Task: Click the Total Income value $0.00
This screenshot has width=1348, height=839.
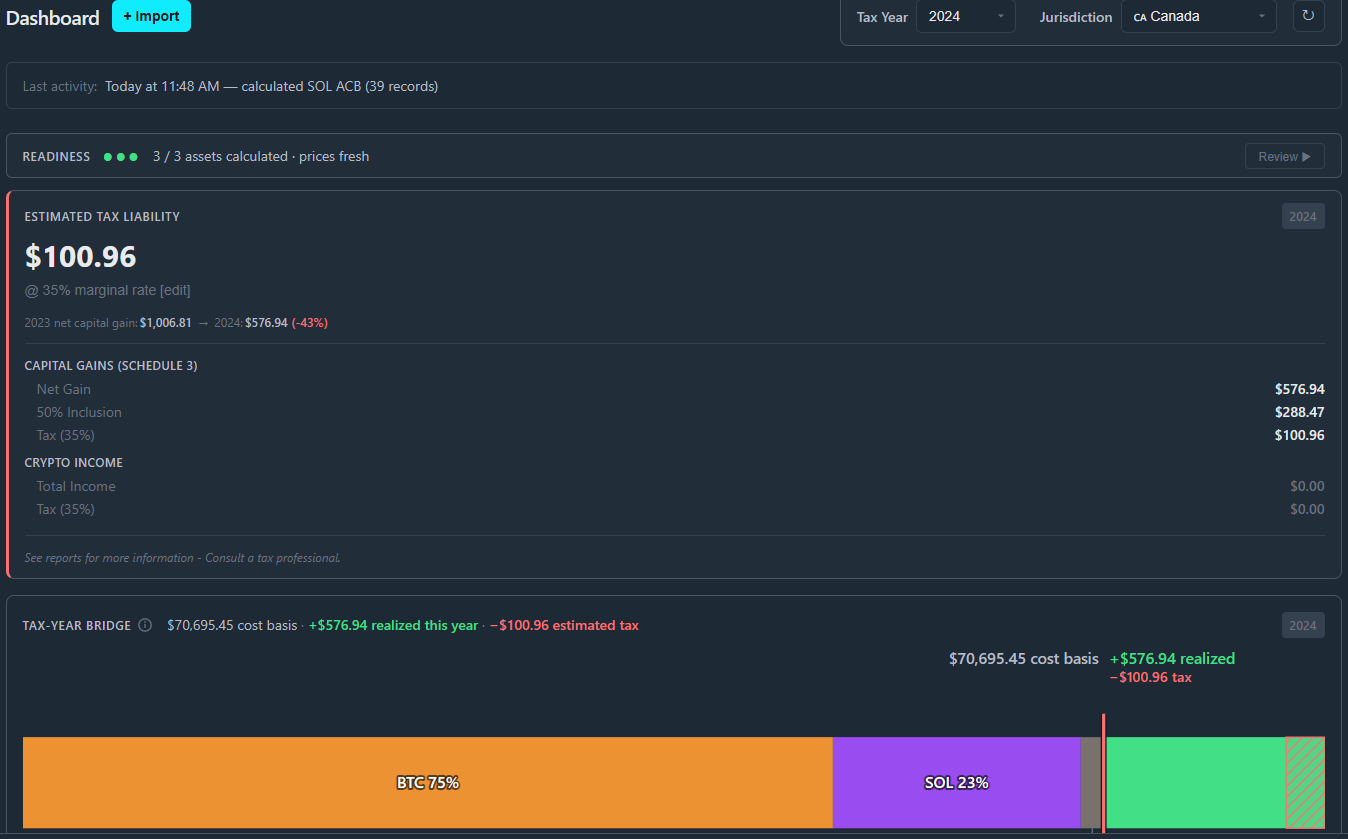Action: pos(1307,486)
